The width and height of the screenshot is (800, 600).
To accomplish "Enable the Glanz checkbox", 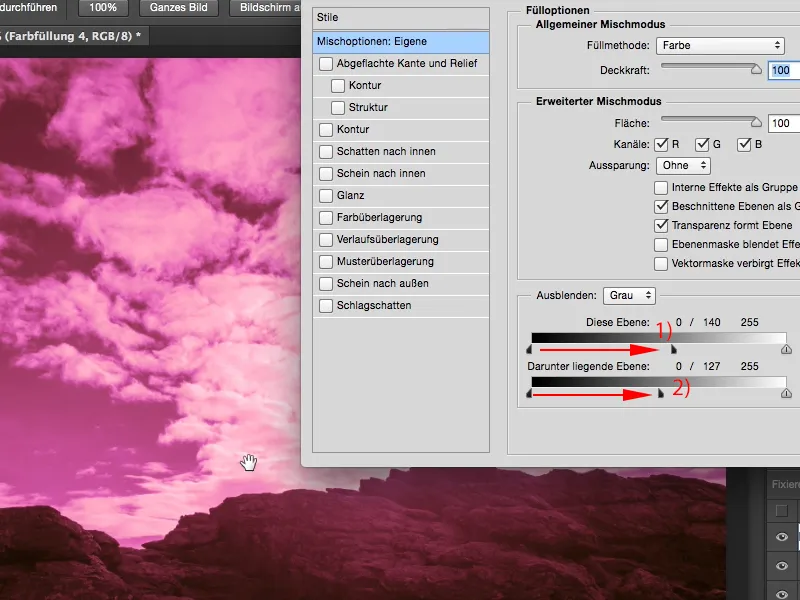I will (x=326, y=195).
